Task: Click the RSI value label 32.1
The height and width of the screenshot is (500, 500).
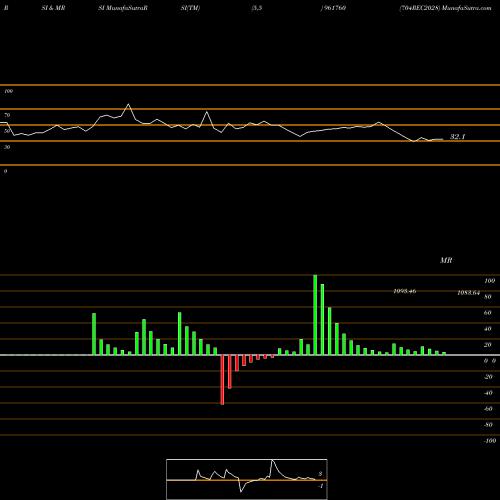Action: pyautogui.click(x=457, y=137)
